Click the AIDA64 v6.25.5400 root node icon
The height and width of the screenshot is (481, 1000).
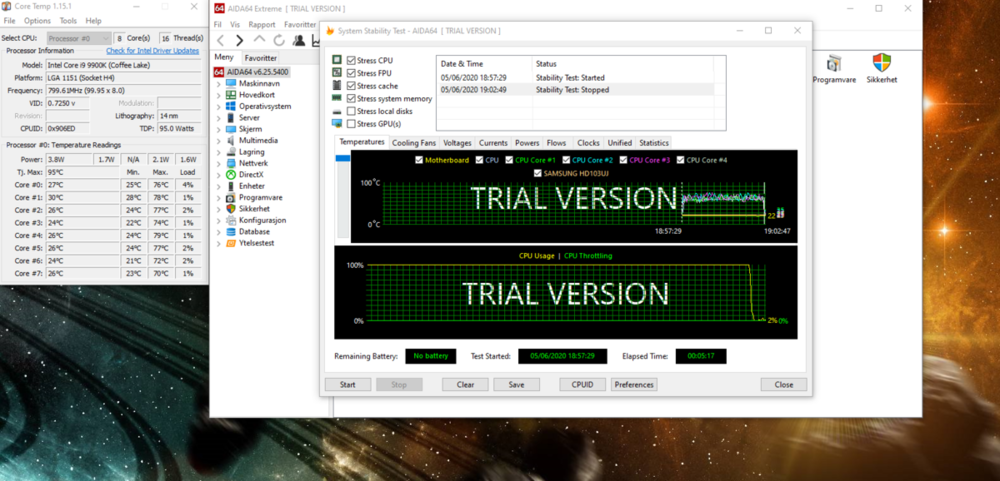[x=219, y=72]
